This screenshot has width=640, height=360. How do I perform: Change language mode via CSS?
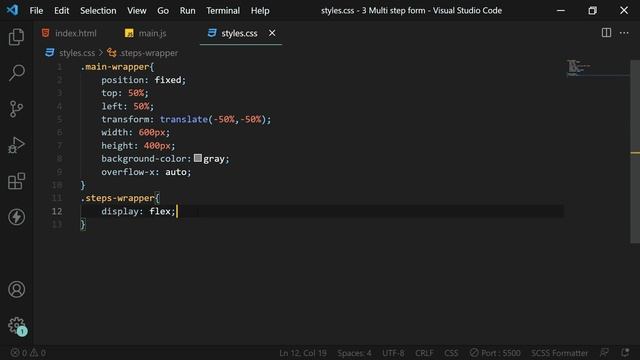451,353
